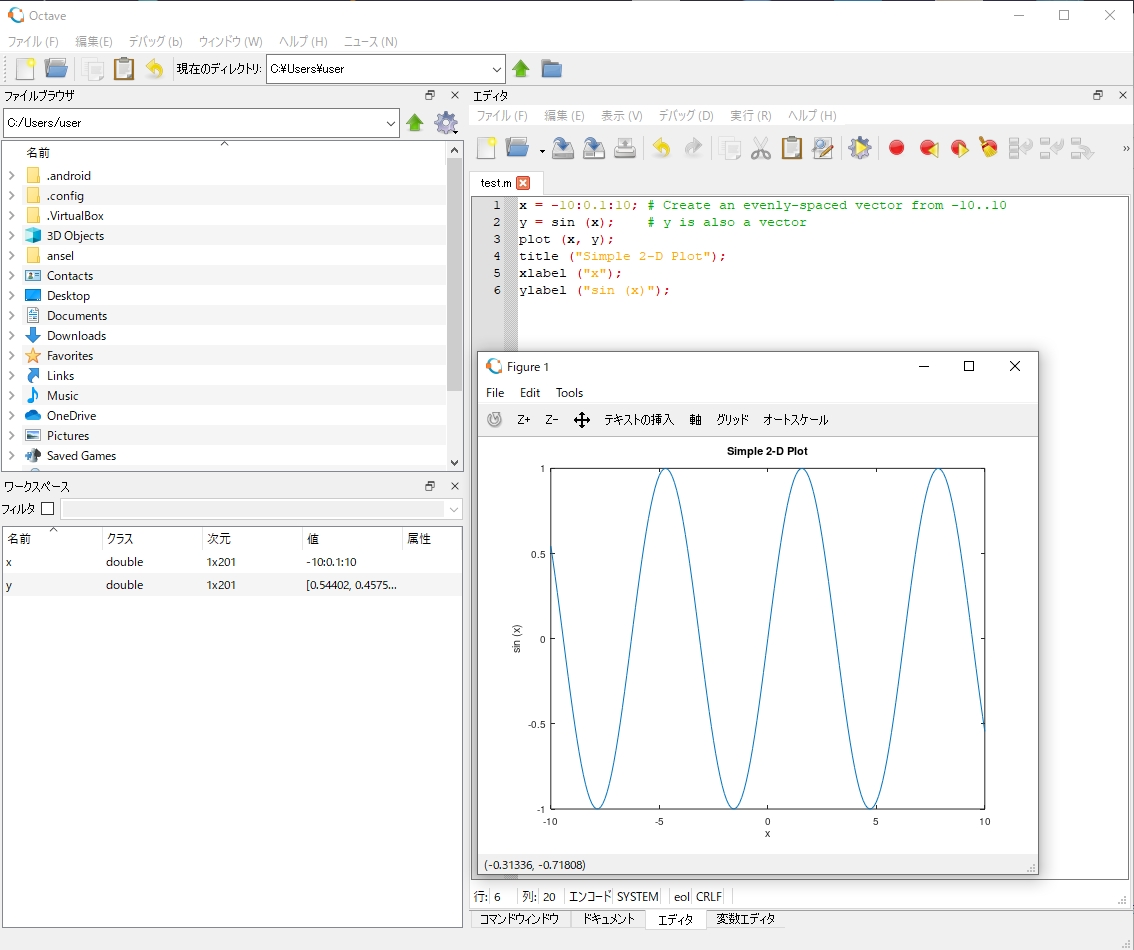Screen dimensions: 1134x950
Task: Remove all breakpoints with the broom icon
Action: pyautogui.click(x=989, y=148)
